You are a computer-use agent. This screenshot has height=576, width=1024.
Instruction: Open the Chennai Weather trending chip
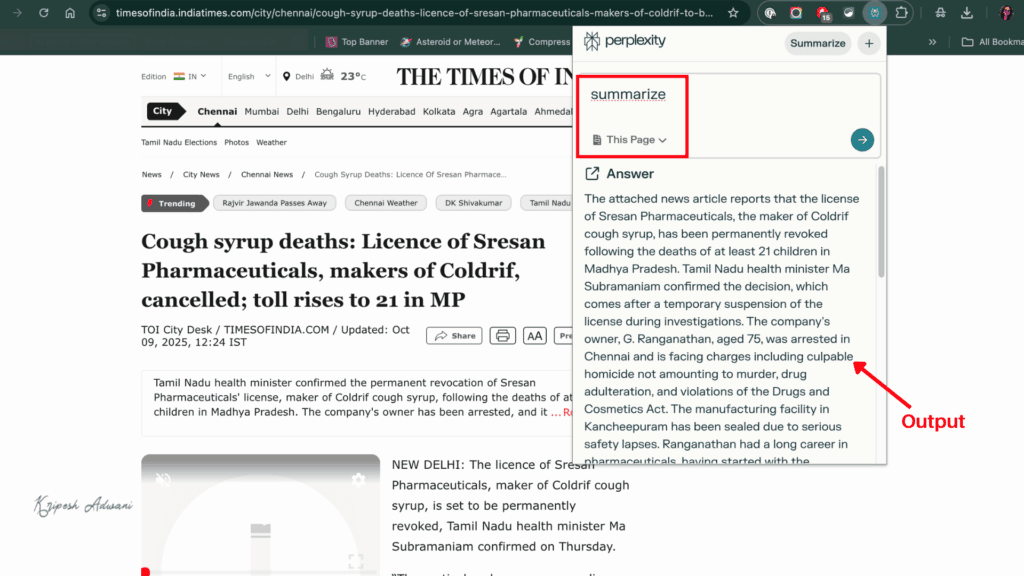click(x=385, y=203)
